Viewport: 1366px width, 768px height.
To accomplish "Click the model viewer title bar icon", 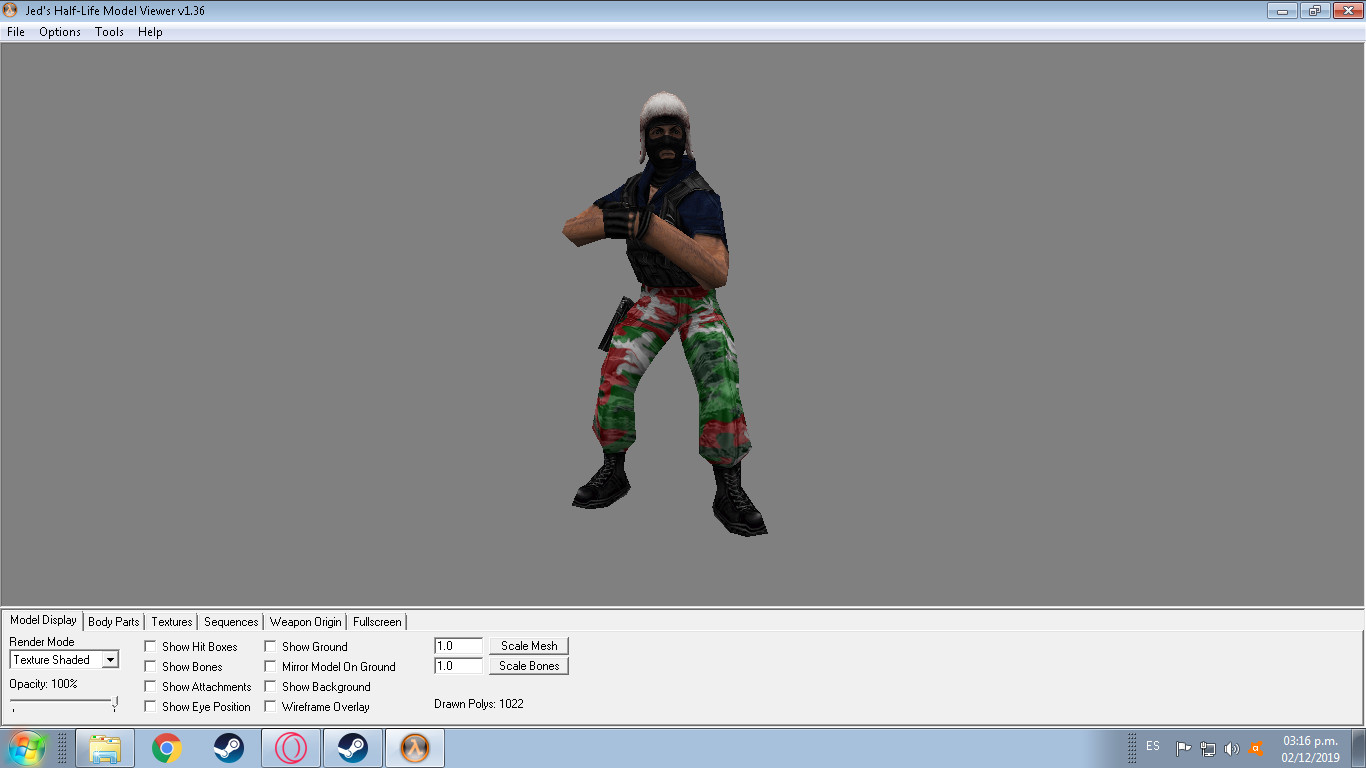I will pos(11,10).
